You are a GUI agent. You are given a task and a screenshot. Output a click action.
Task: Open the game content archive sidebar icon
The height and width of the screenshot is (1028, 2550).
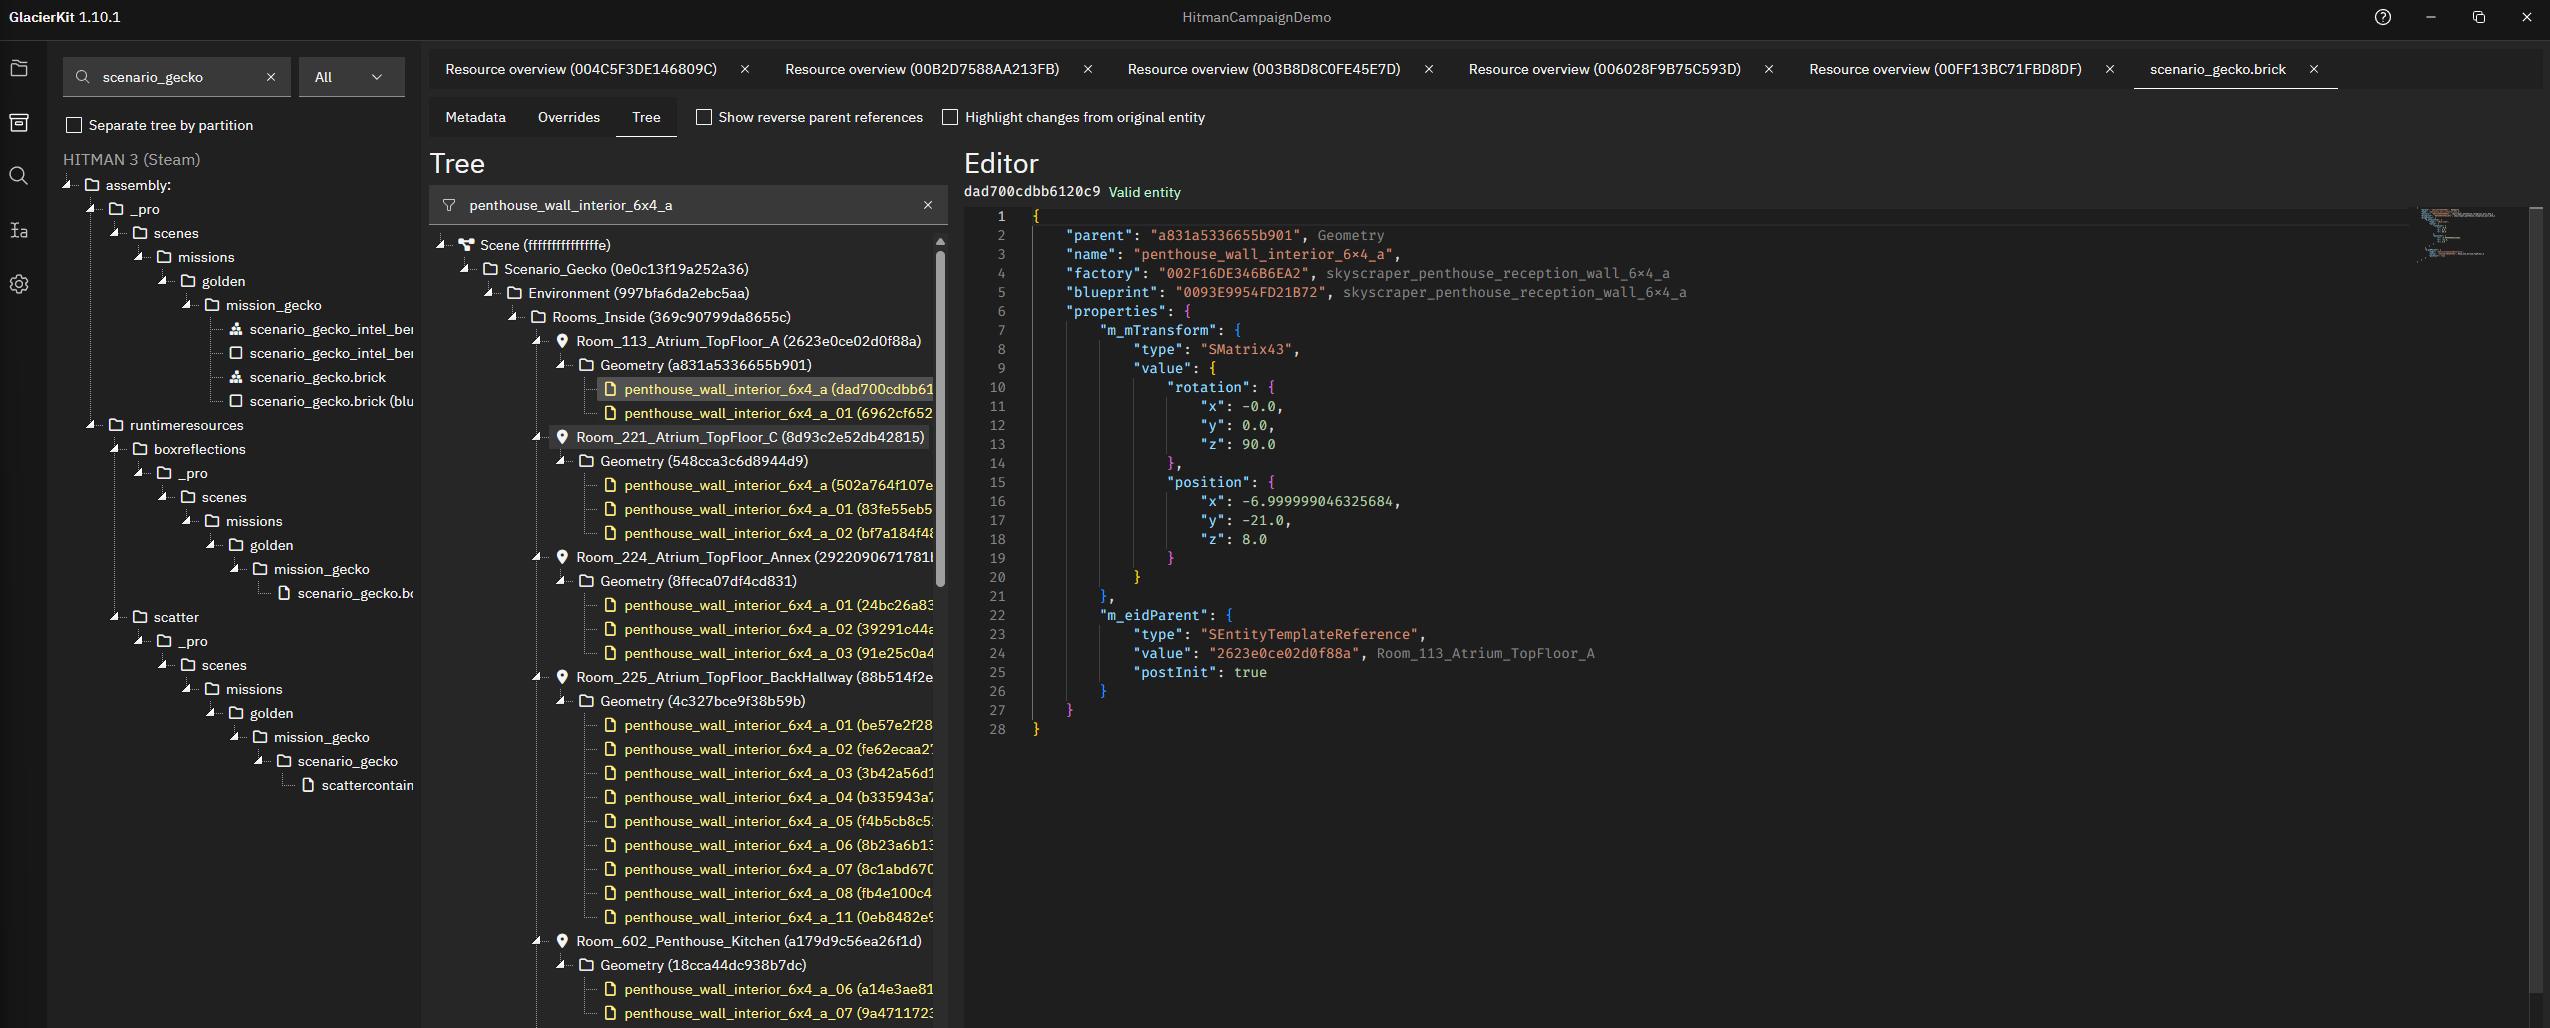[19, 122]
